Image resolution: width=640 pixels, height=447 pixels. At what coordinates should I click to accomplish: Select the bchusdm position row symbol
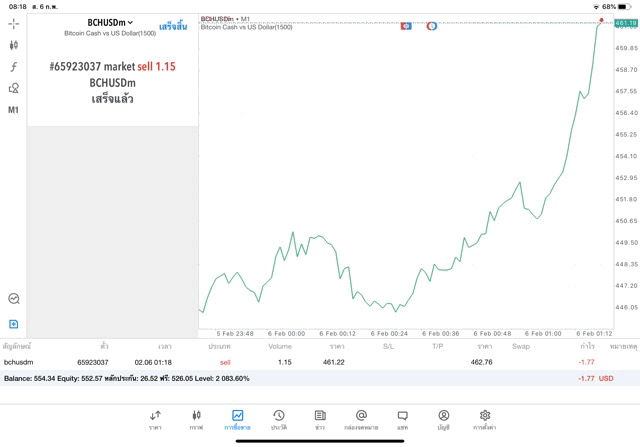pos(18,362)
